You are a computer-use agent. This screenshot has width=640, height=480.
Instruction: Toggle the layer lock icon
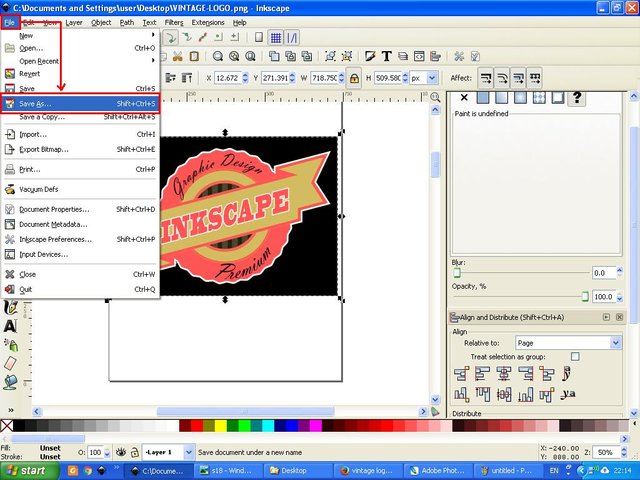pos(135,452)
